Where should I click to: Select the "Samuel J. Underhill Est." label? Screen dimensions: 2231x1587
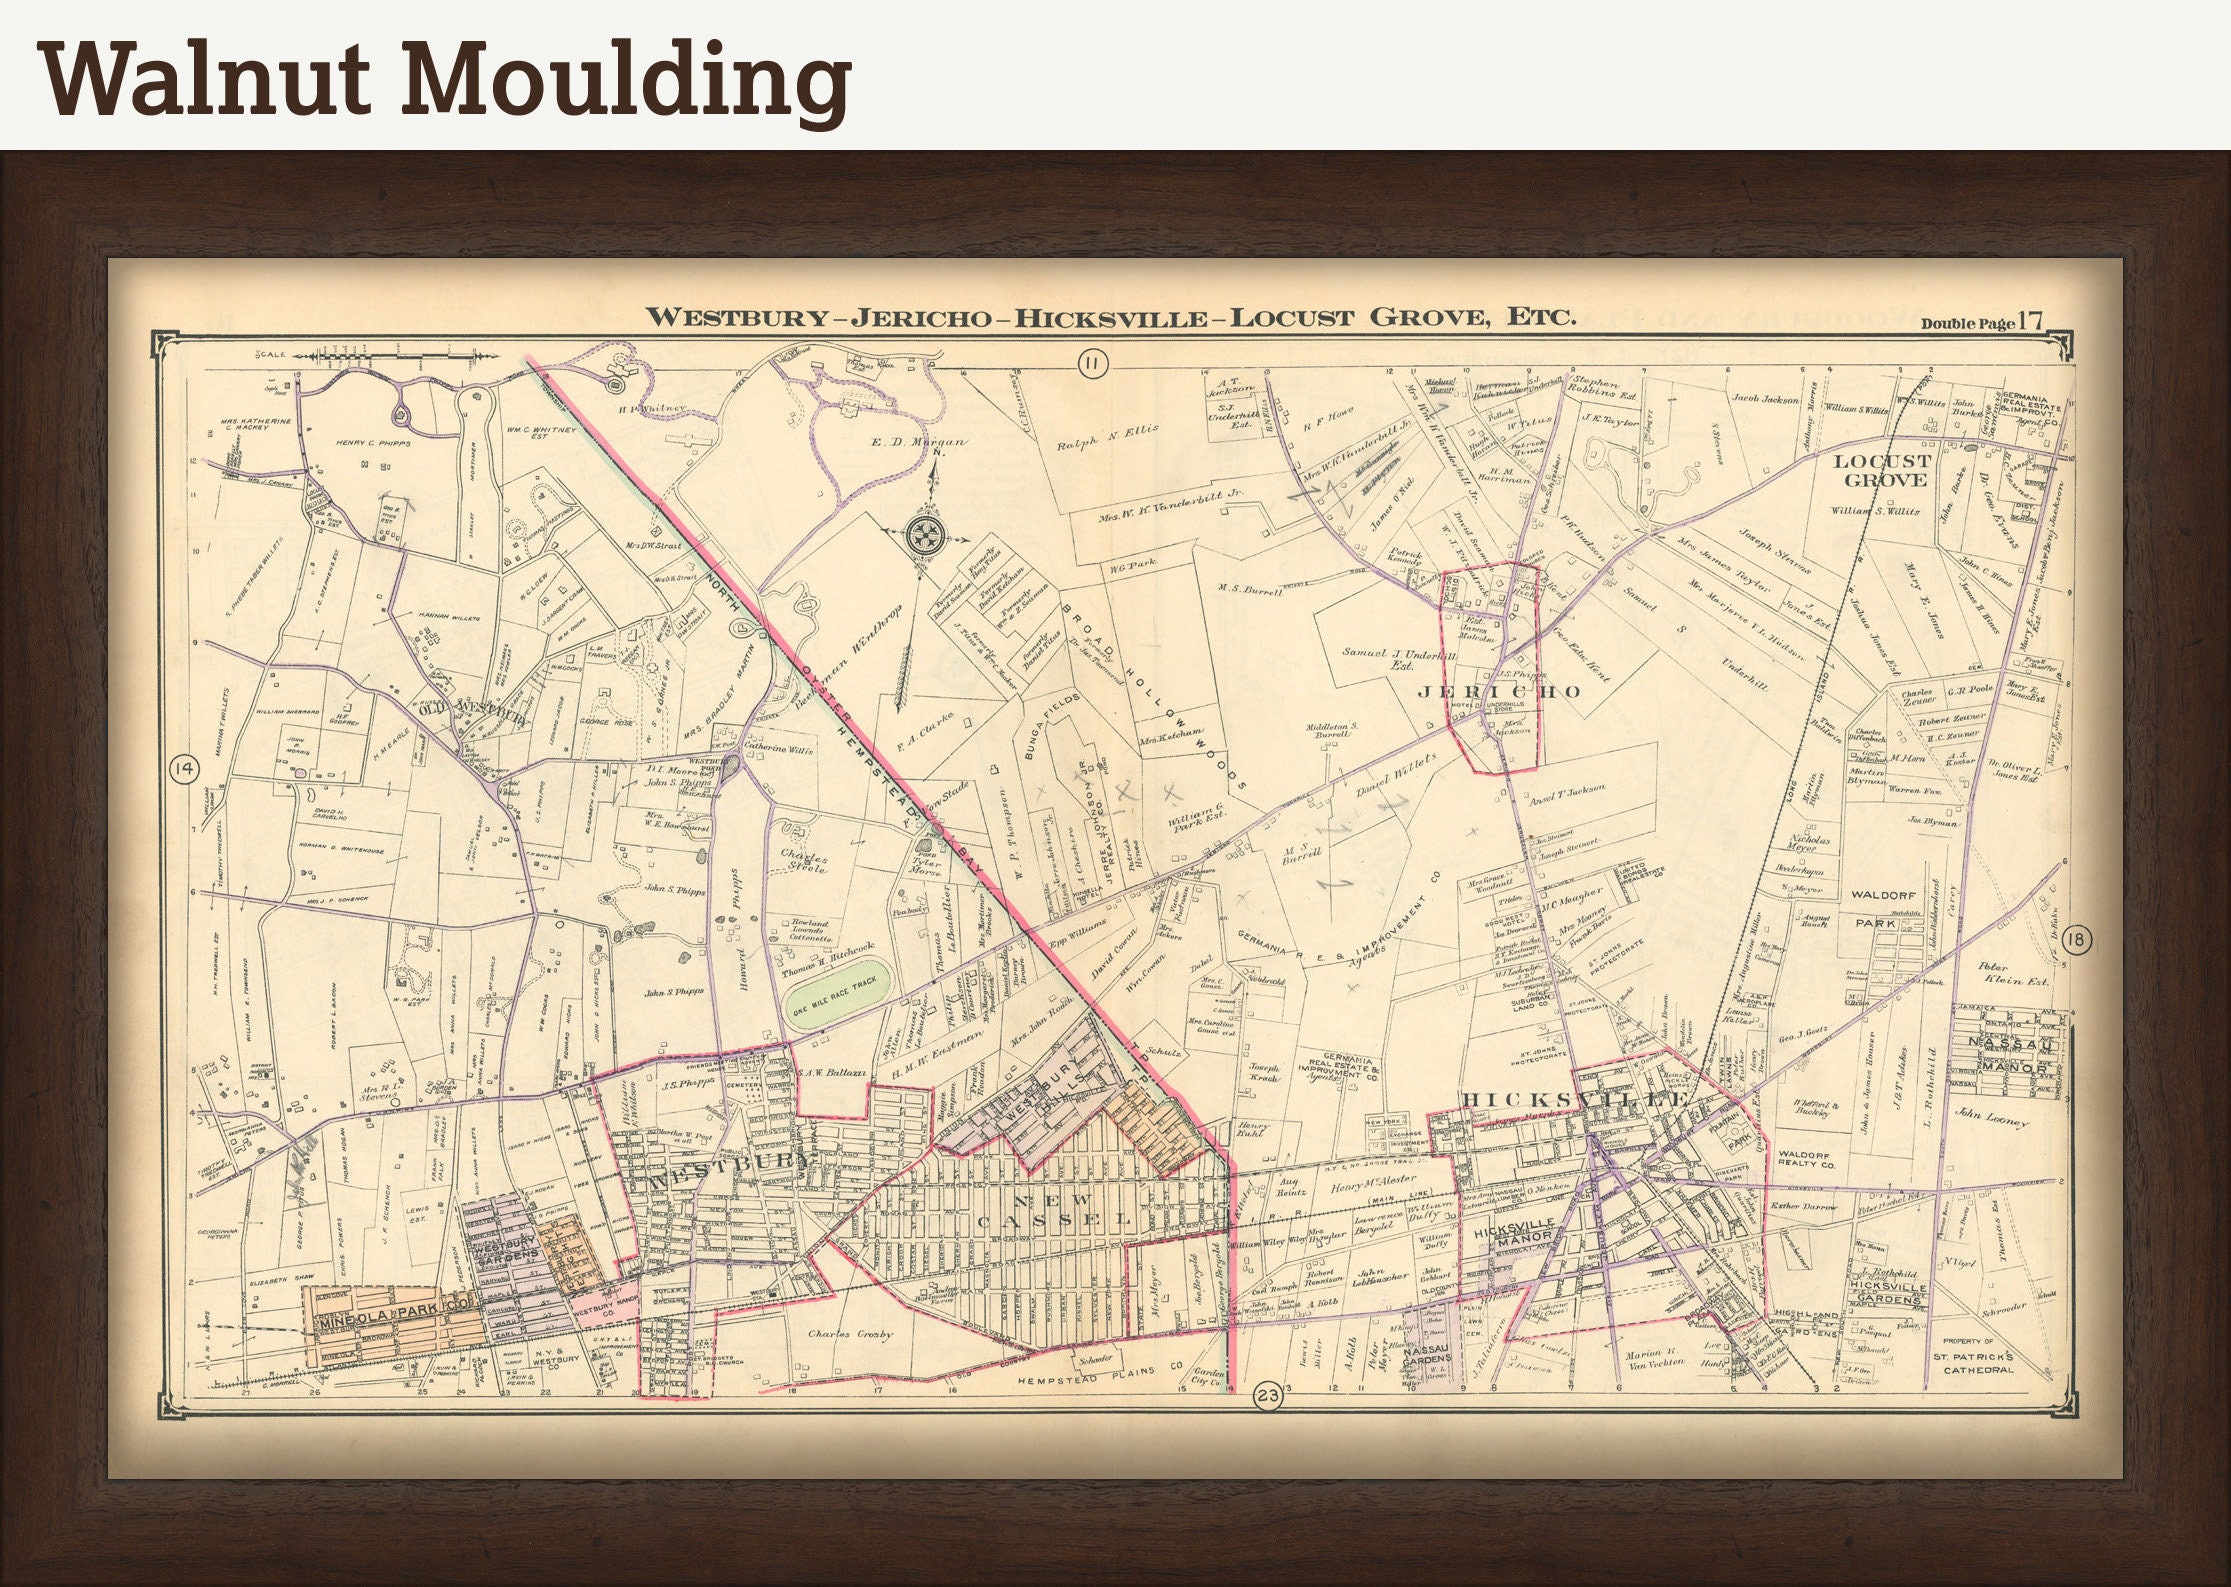tap(1400, 657)
